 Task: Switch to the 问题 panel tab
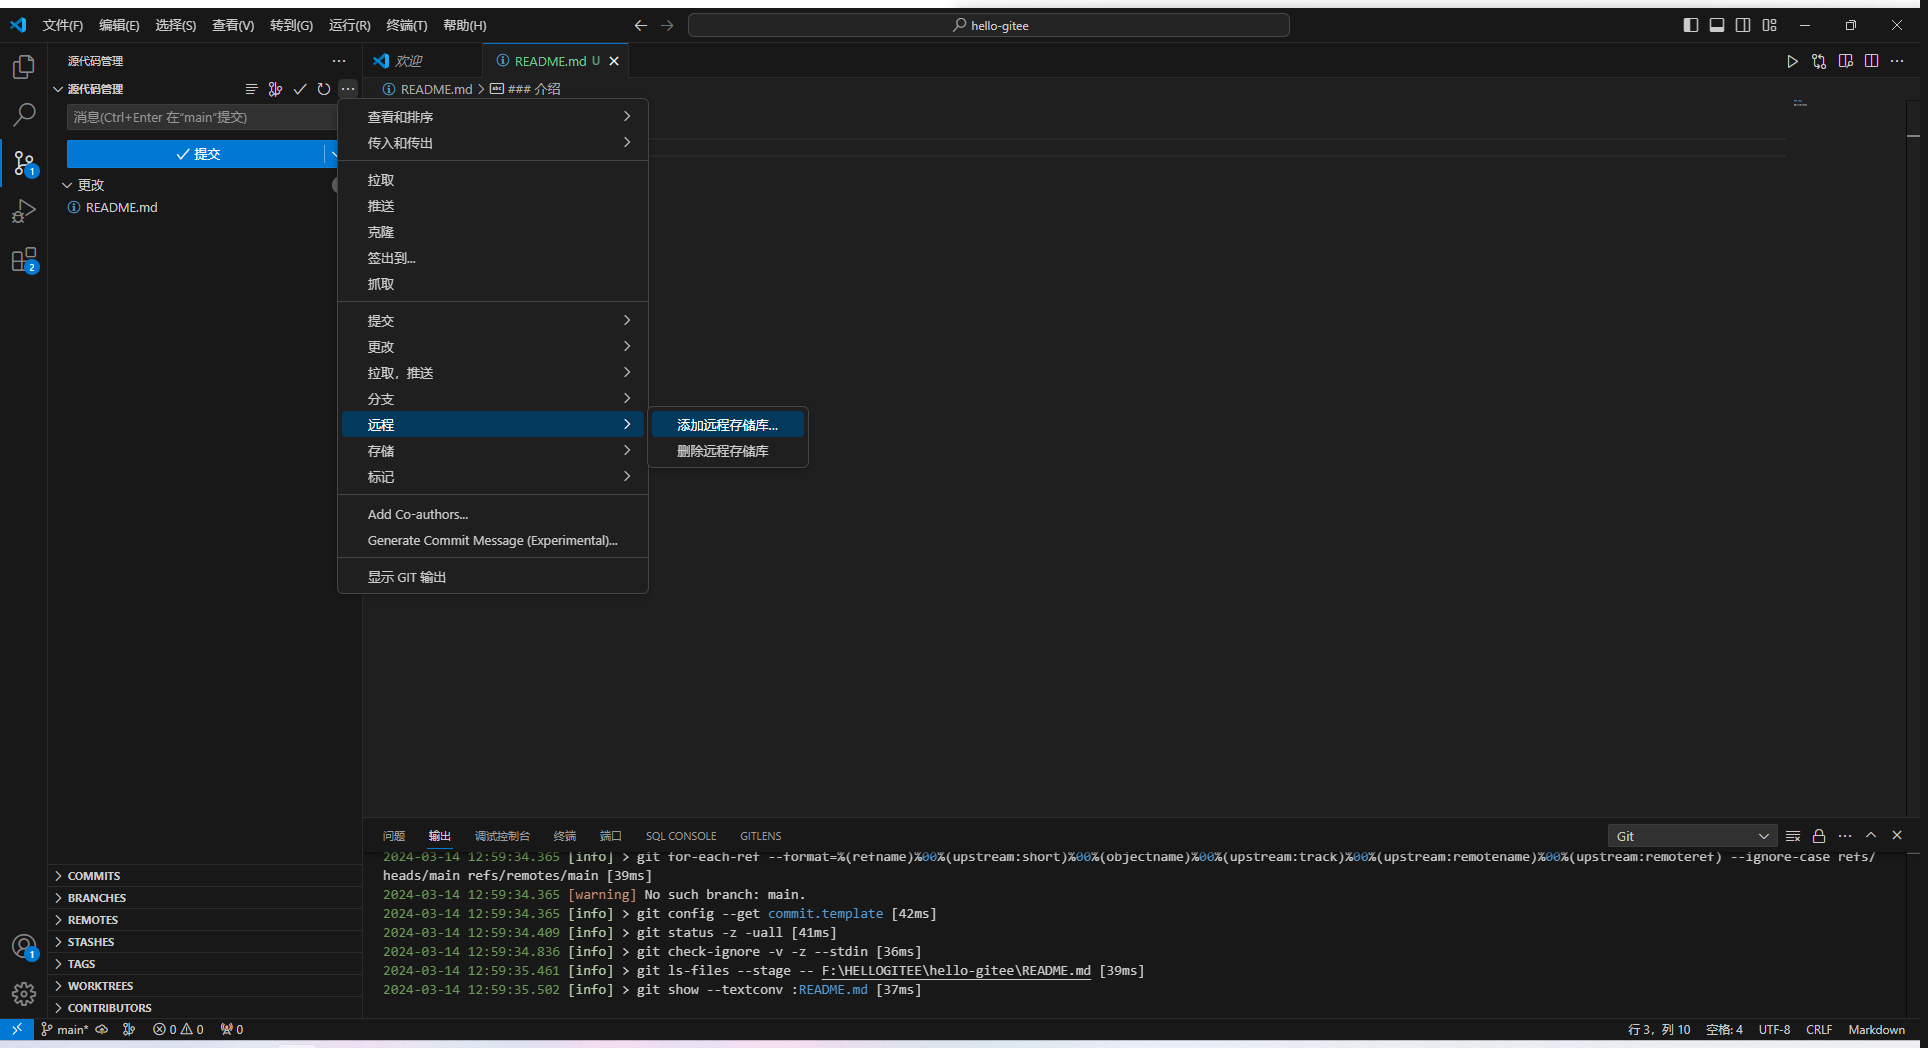[x=394, y=836]
